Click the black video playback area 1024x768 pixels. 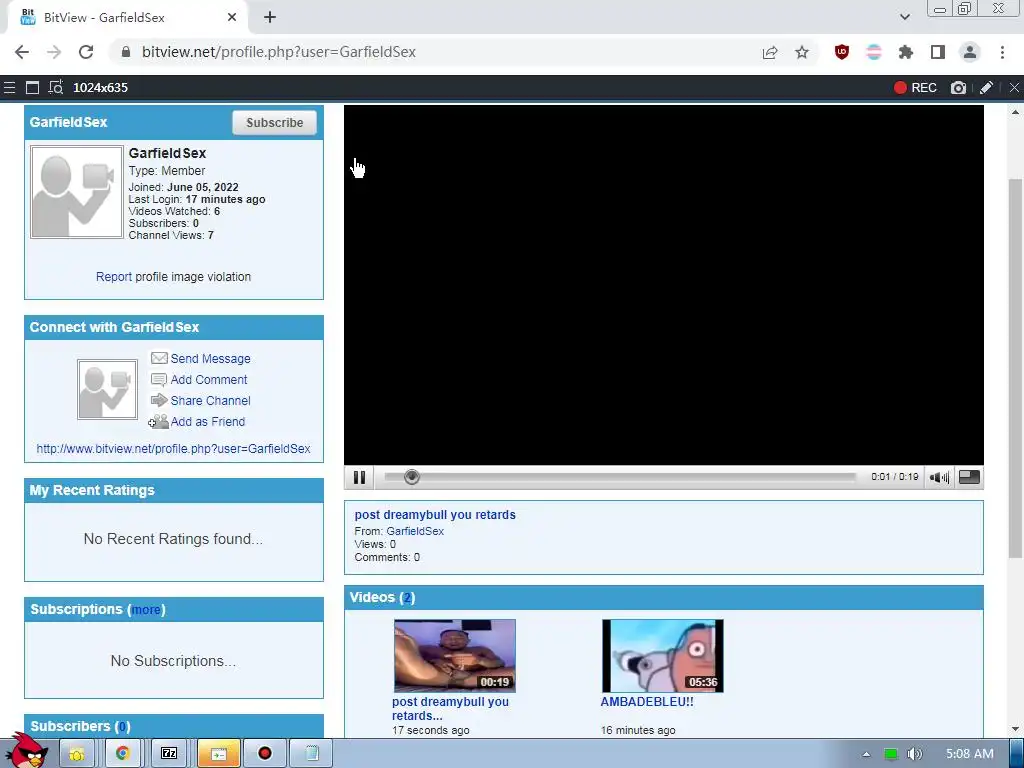[x=664, y=285]
